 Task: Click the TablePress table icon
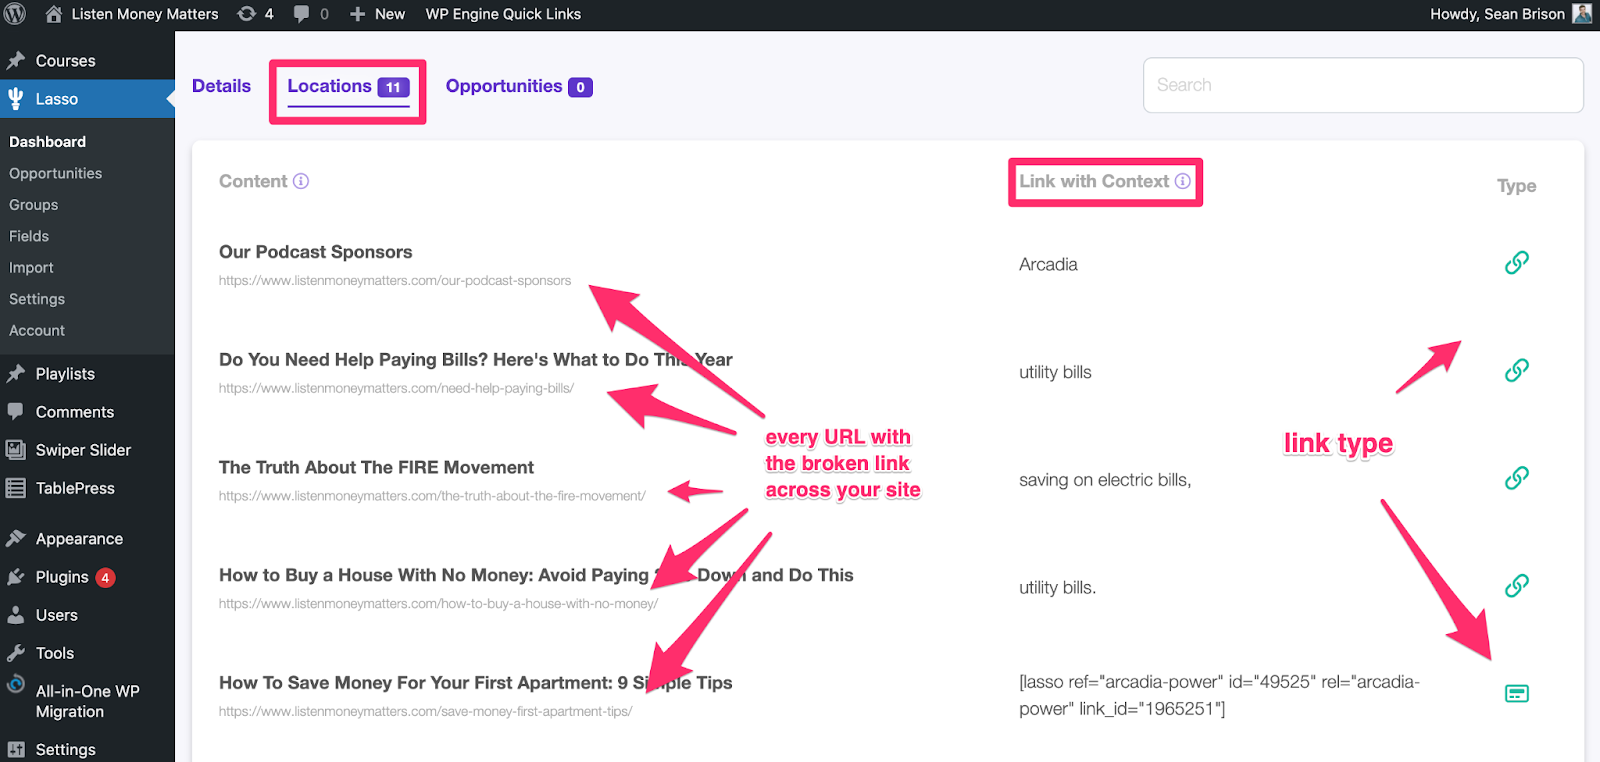(15, 488)
